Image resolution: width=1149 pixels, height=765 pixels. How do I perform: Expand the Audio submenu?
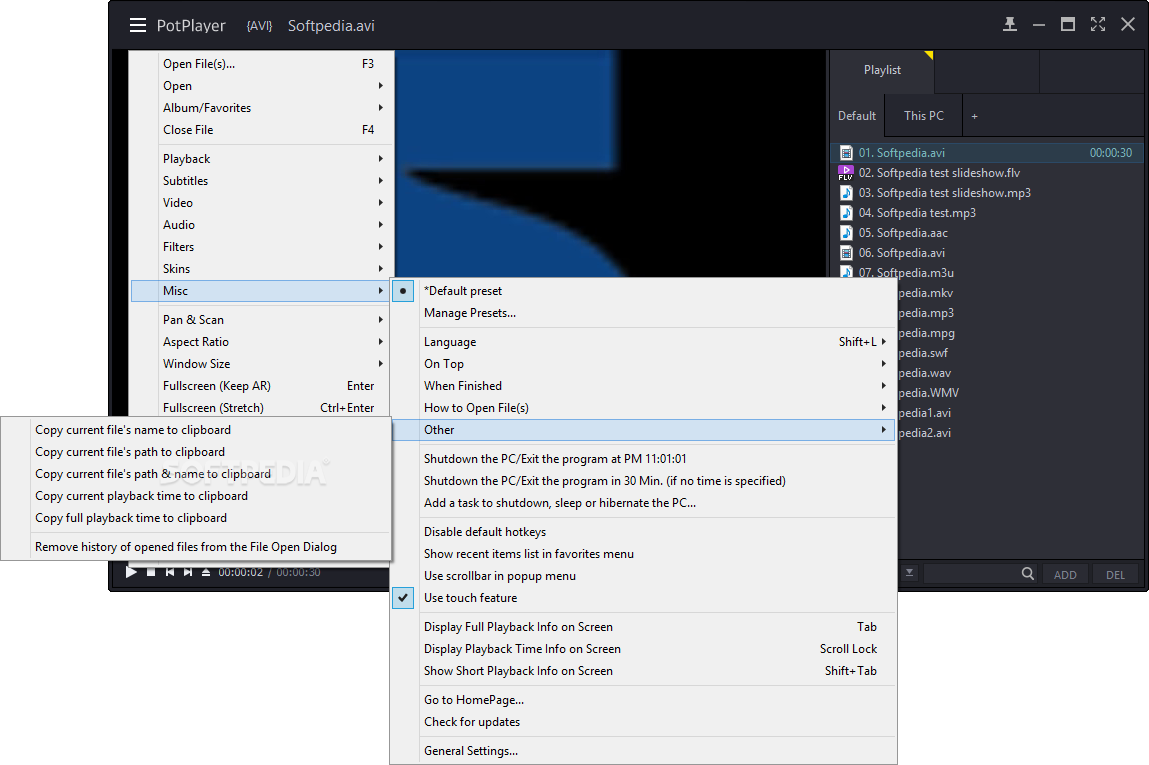[259, 225]
